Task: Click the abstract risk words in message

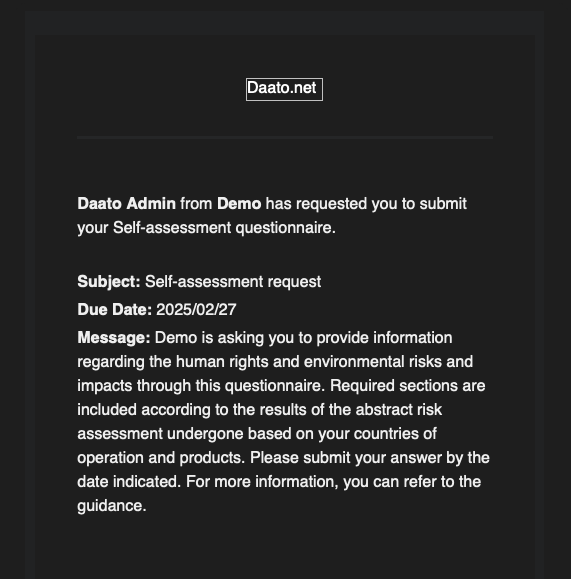Action: point(399,410)
